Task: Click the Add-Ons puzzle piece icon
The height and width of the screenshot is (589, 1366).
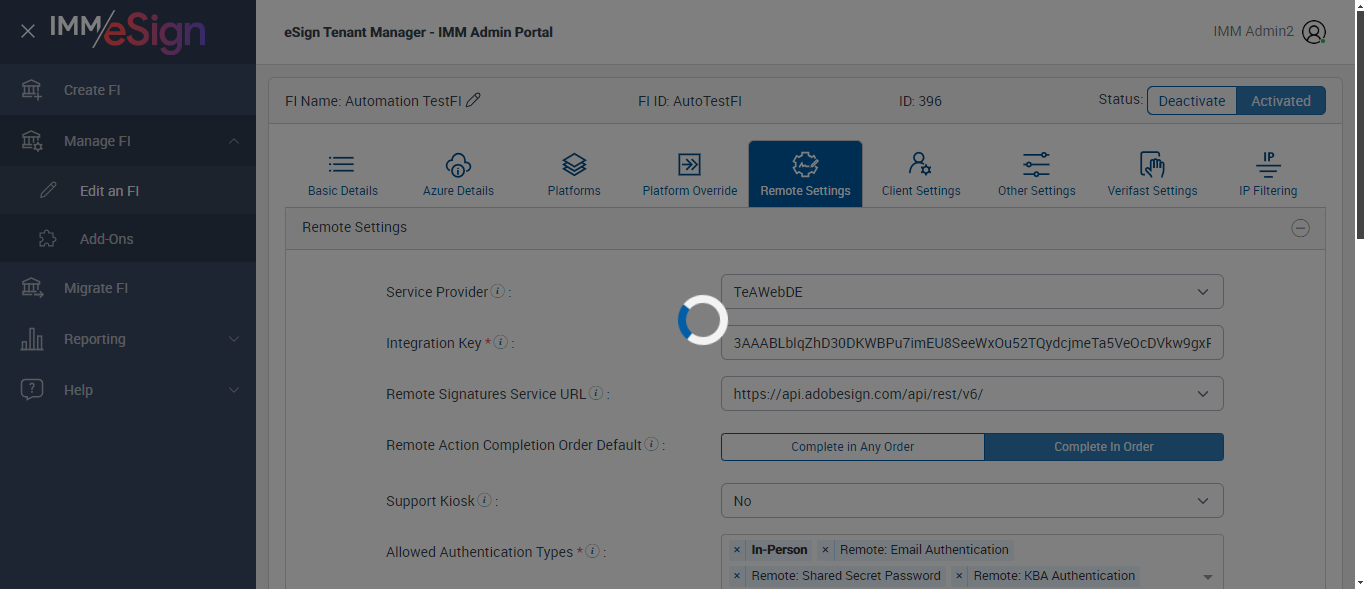Action: (48, 239)
